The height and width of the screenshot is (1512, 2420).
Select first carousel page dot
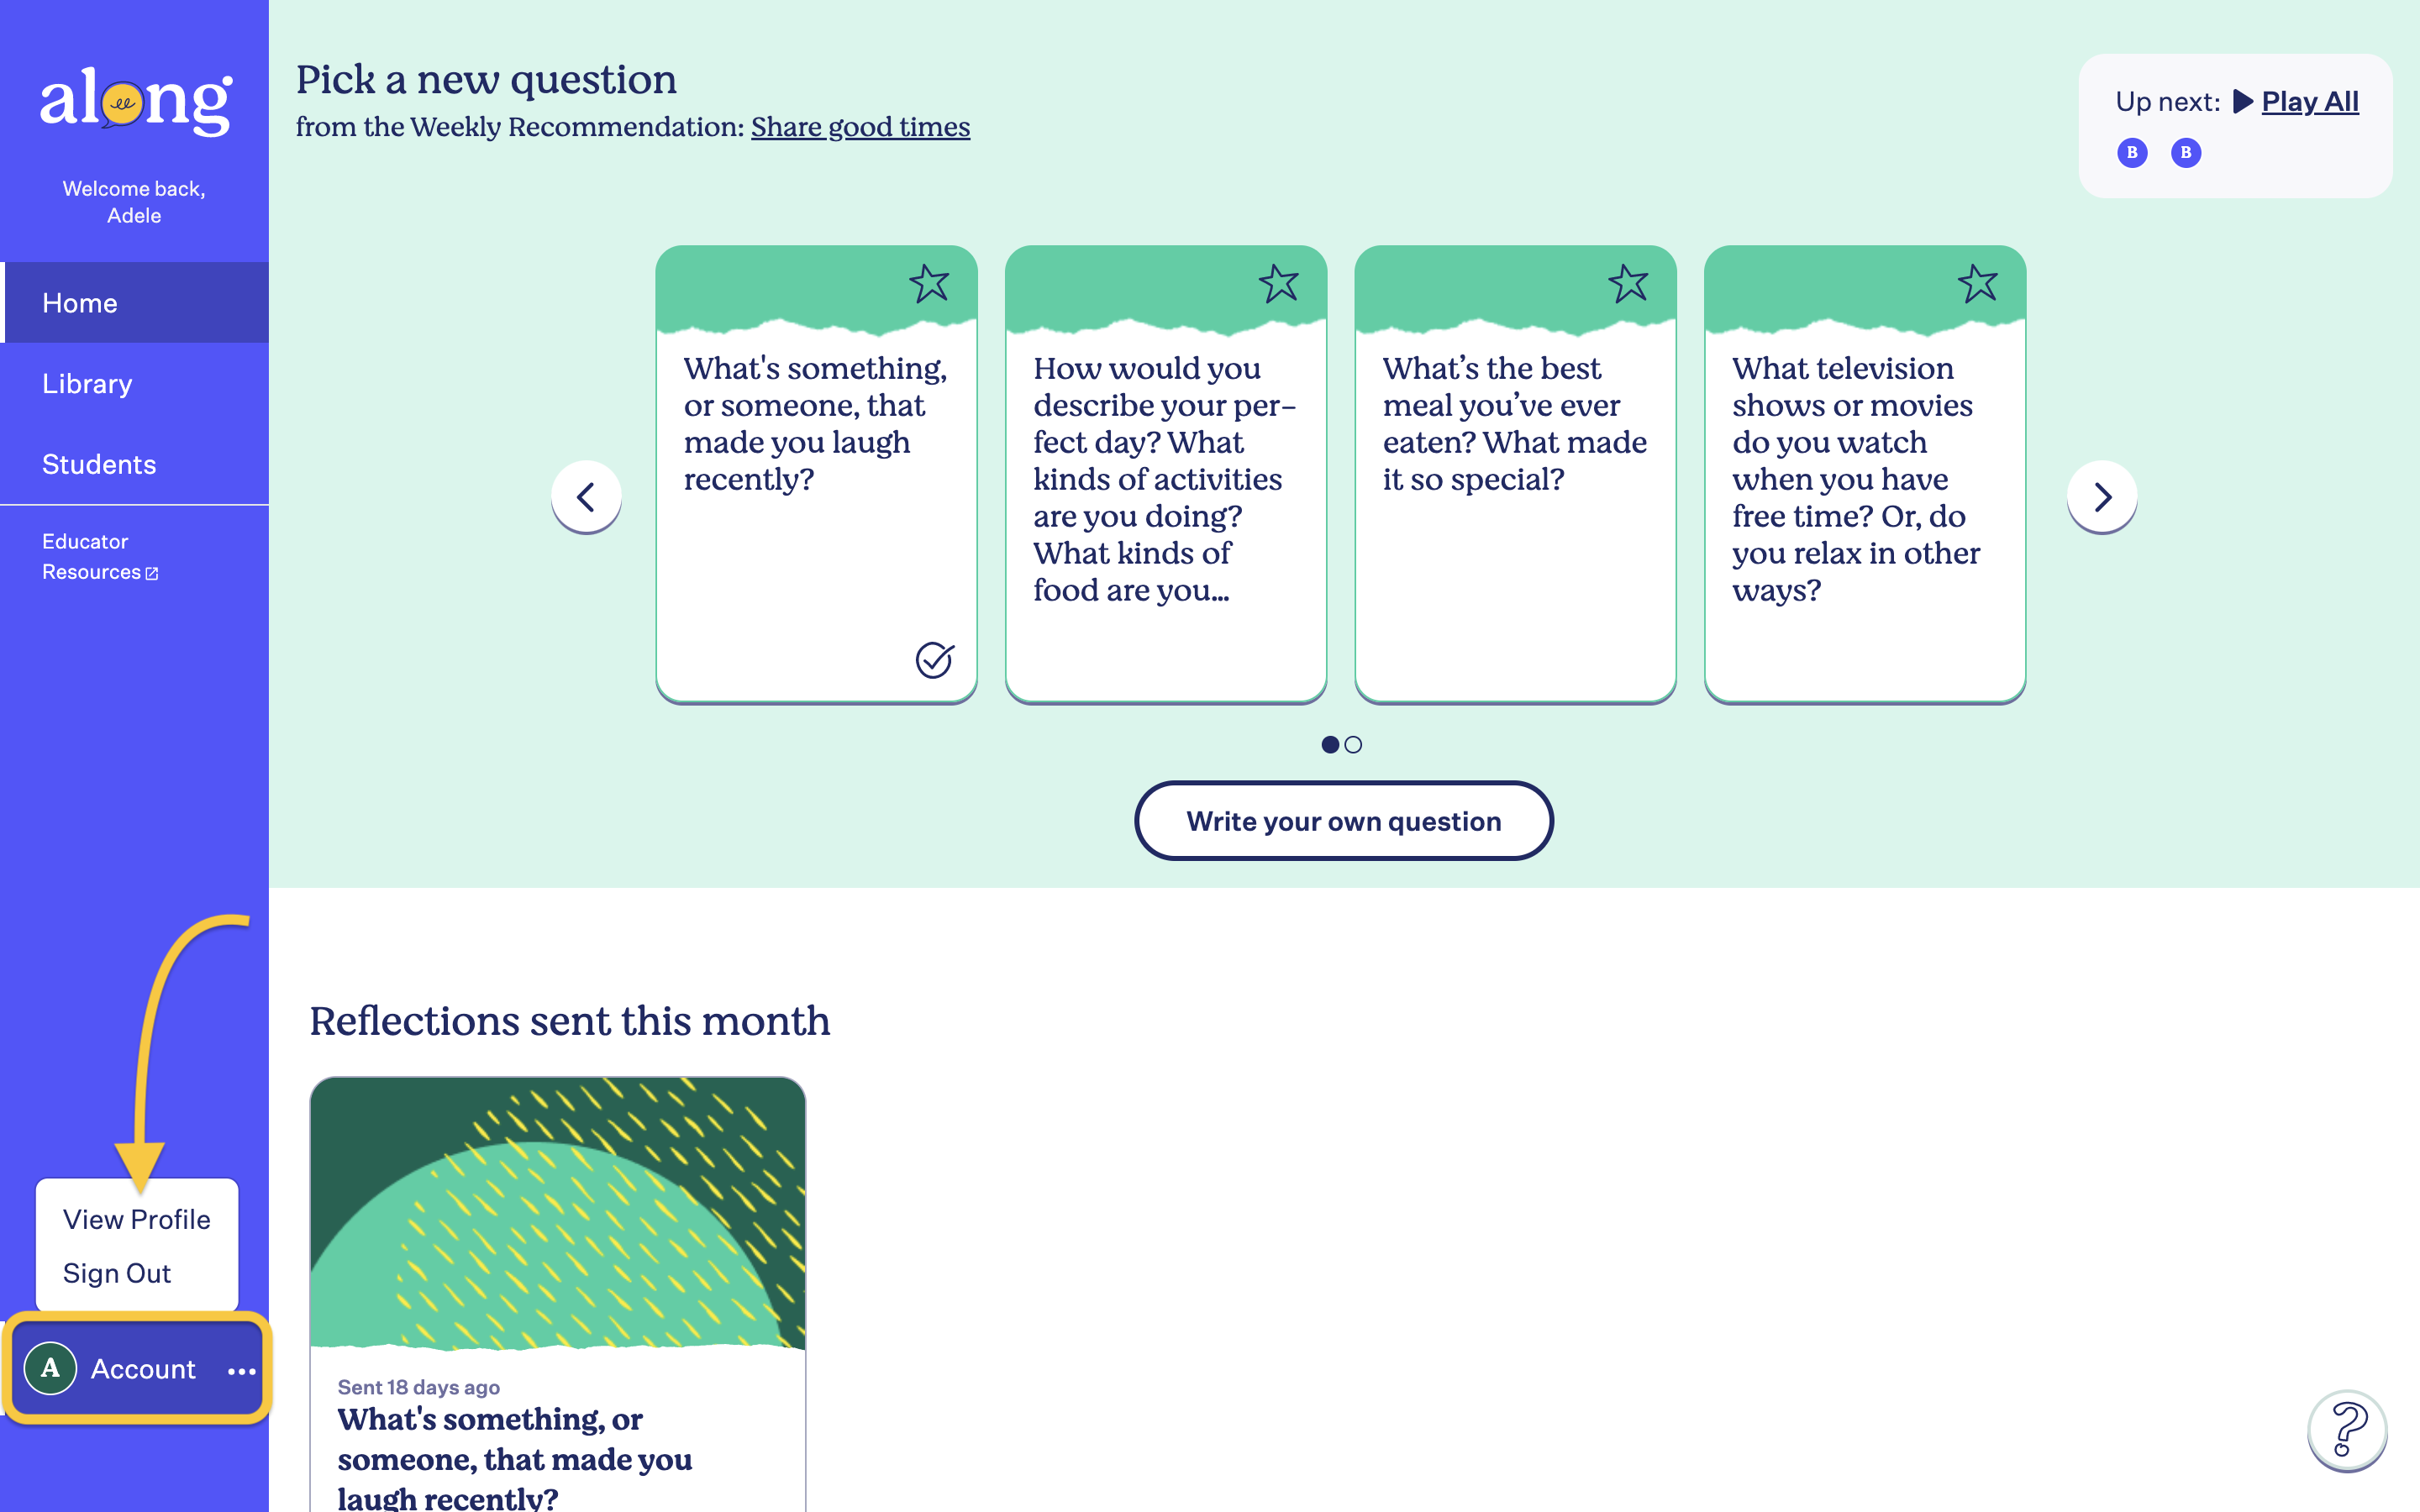1330,745
